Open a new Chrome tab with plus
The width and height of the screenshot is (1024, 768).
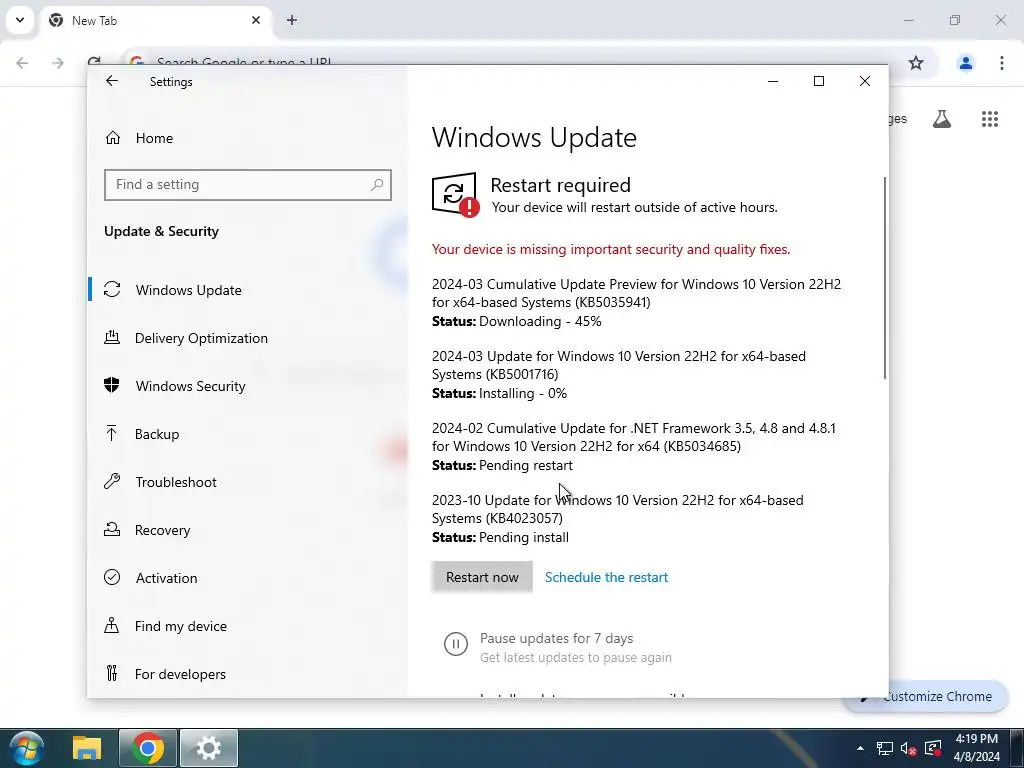(292, 20)
